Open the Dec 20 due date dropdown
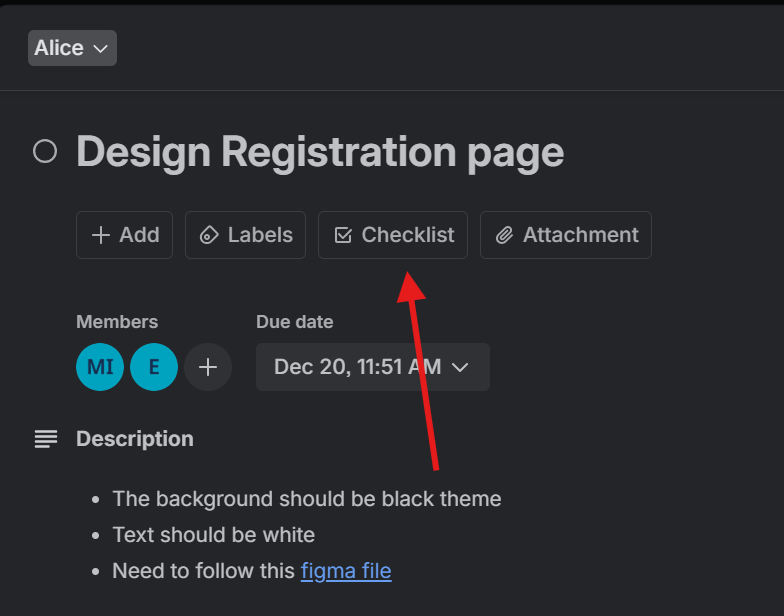This screenshot has height=616, width=784. [373, 367]
